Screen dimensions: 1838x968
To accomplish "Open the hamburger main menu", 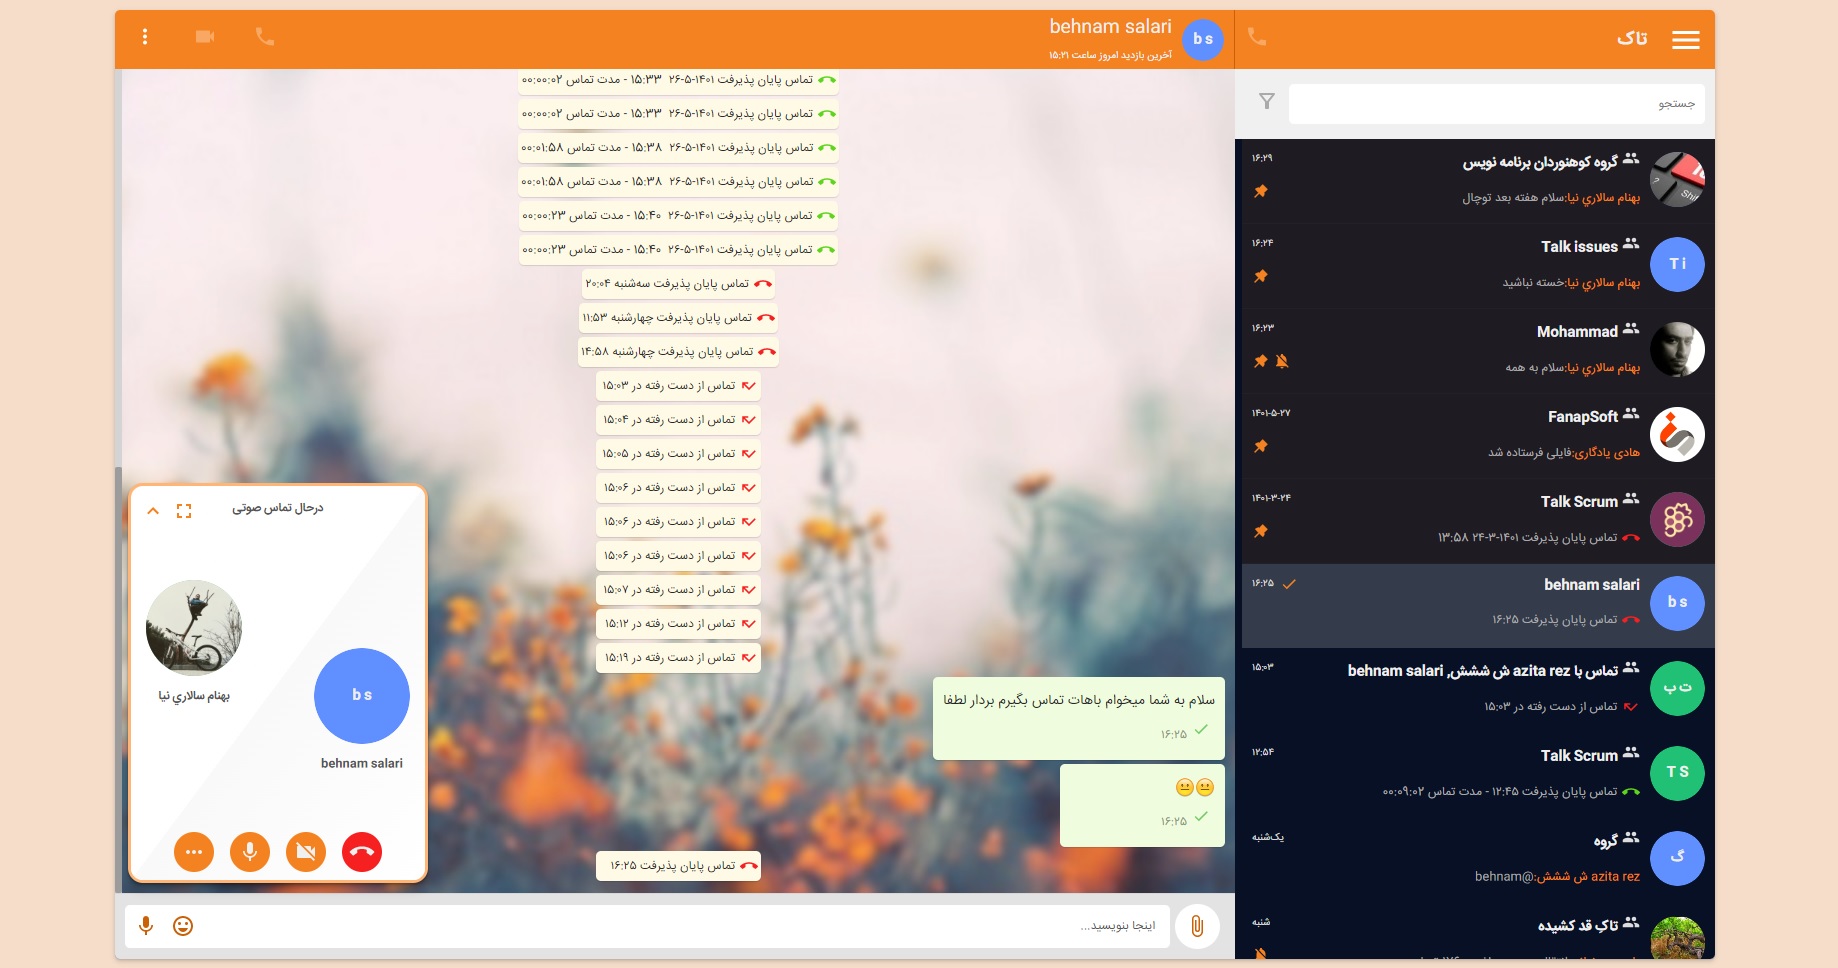I will [x=1685, y=39].
